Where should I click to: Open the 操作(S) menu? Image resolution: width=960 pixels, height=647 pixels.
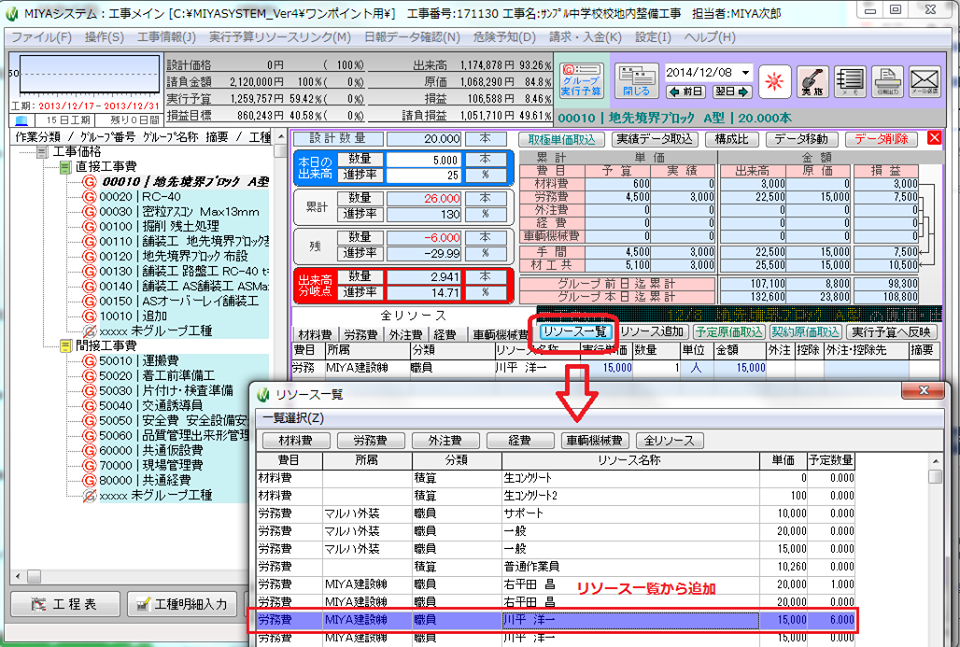[104, 37]
